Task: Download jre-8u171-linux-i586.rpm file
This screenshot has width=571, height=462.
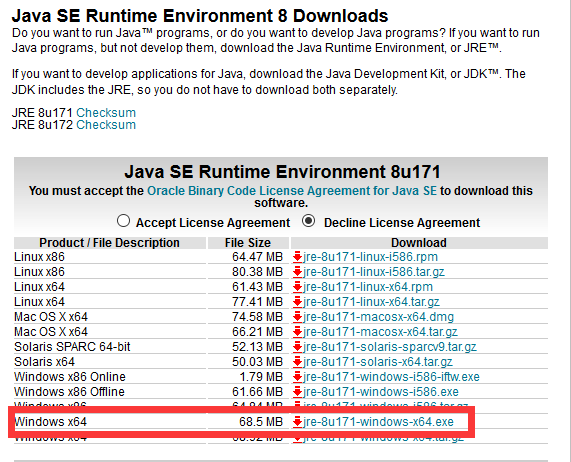Action: 370,257
